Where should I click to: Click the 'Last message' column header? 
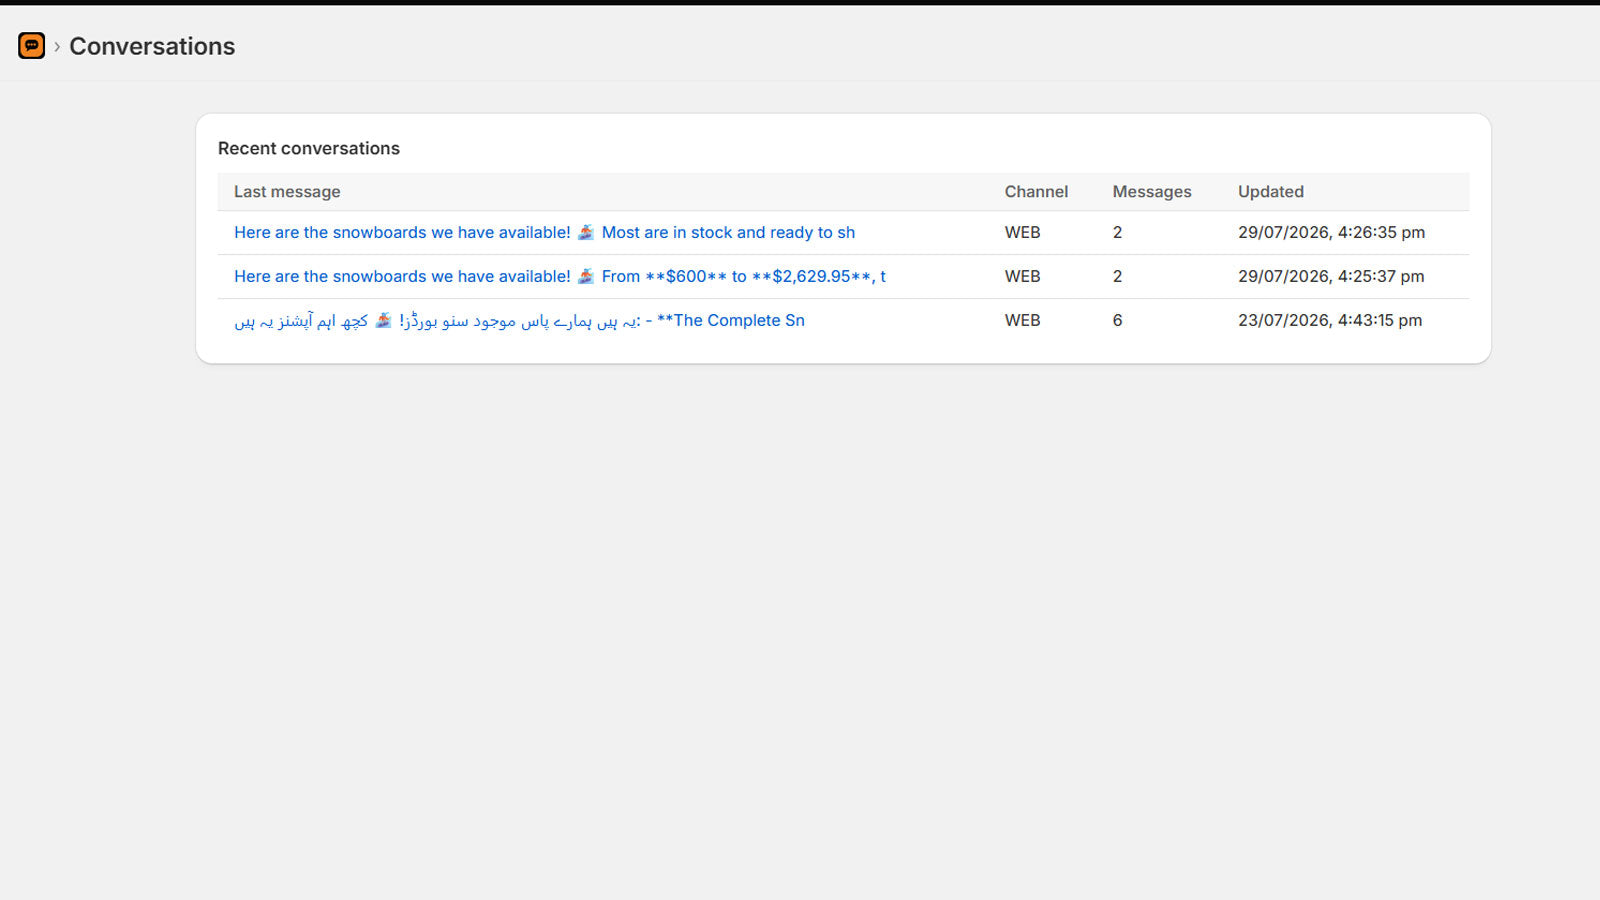287,192
